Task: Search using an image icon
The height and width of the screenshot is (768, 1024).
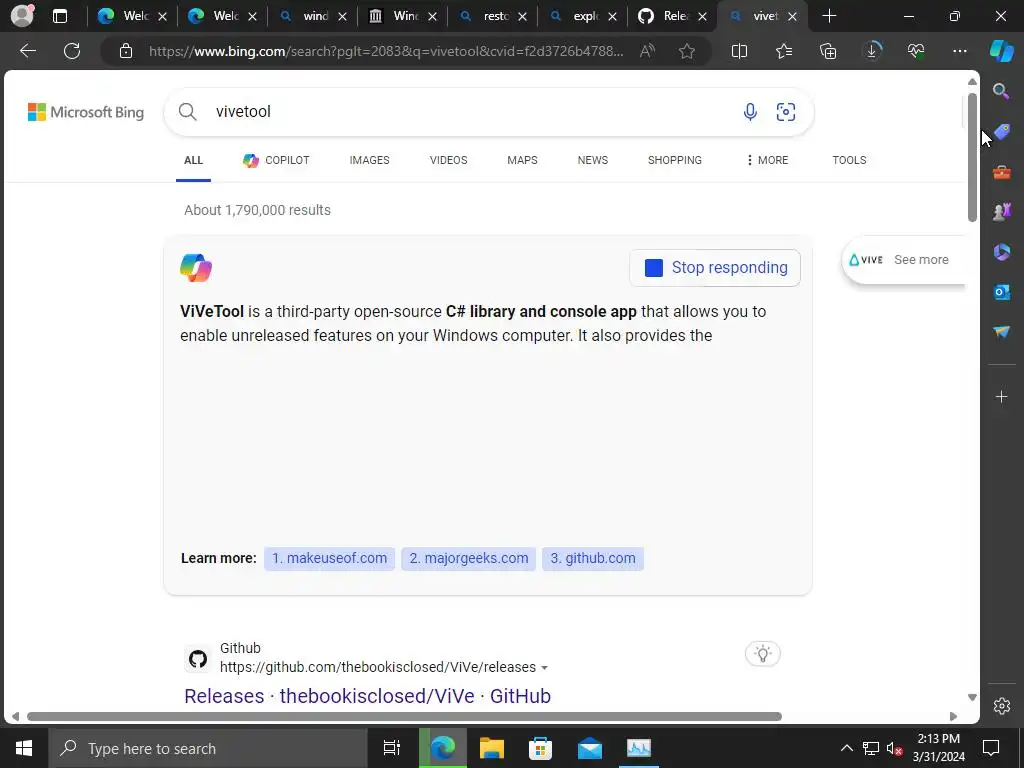Action: 786,112
